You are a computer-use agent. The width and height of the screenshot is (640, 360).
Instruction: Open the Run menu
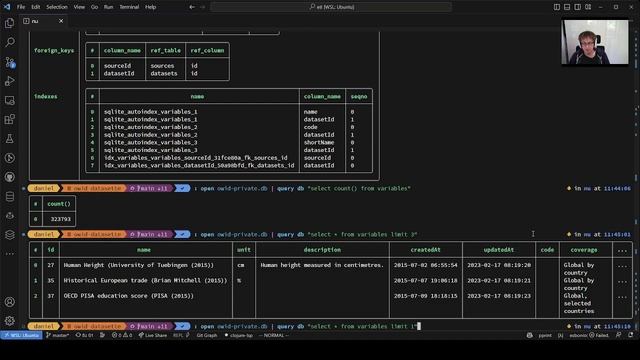click(x=108, y=7)
